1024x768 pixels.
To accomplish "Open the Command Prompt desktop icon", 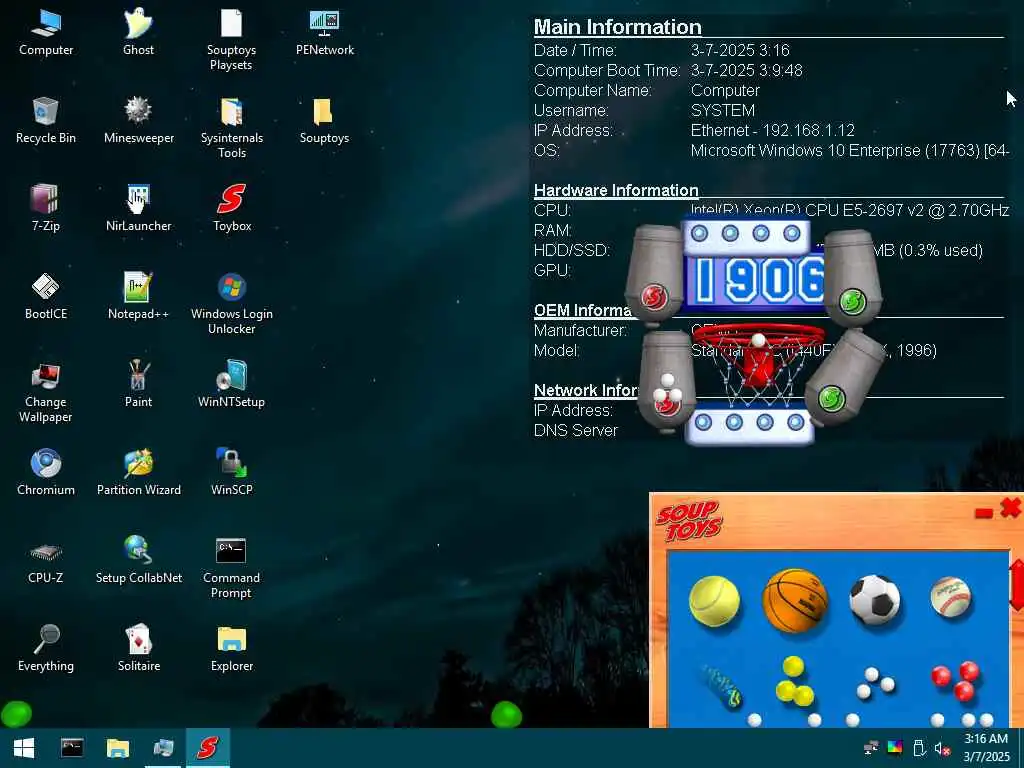I will (232, 568).
